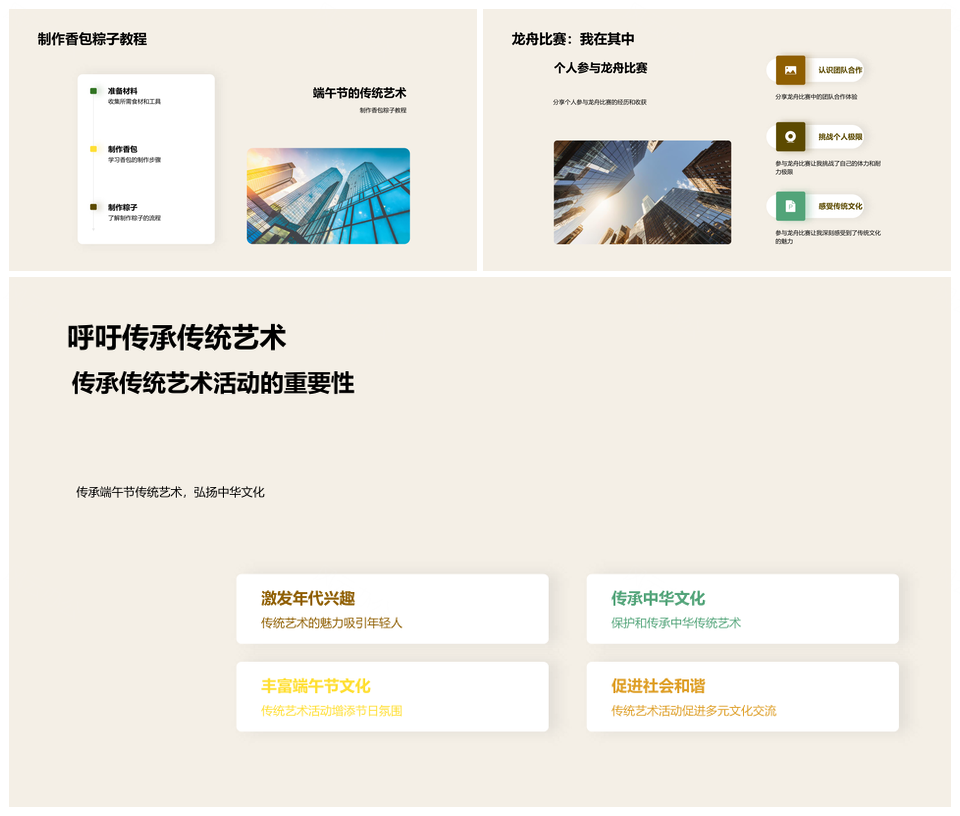Select the upward-view skyscraper photo with sunlight
Screen dimensions: 960x816
coord(642,192)
